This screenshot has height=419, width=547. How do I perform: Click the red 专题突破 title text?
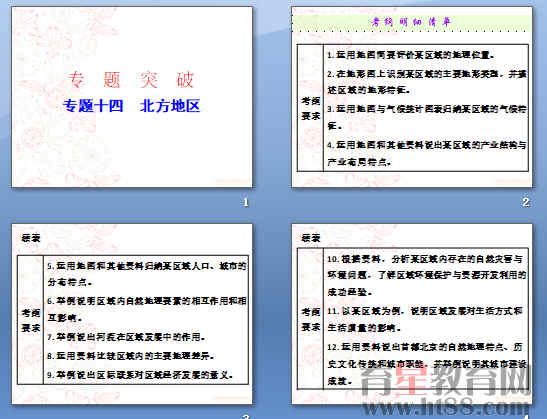tap(131, 80)
